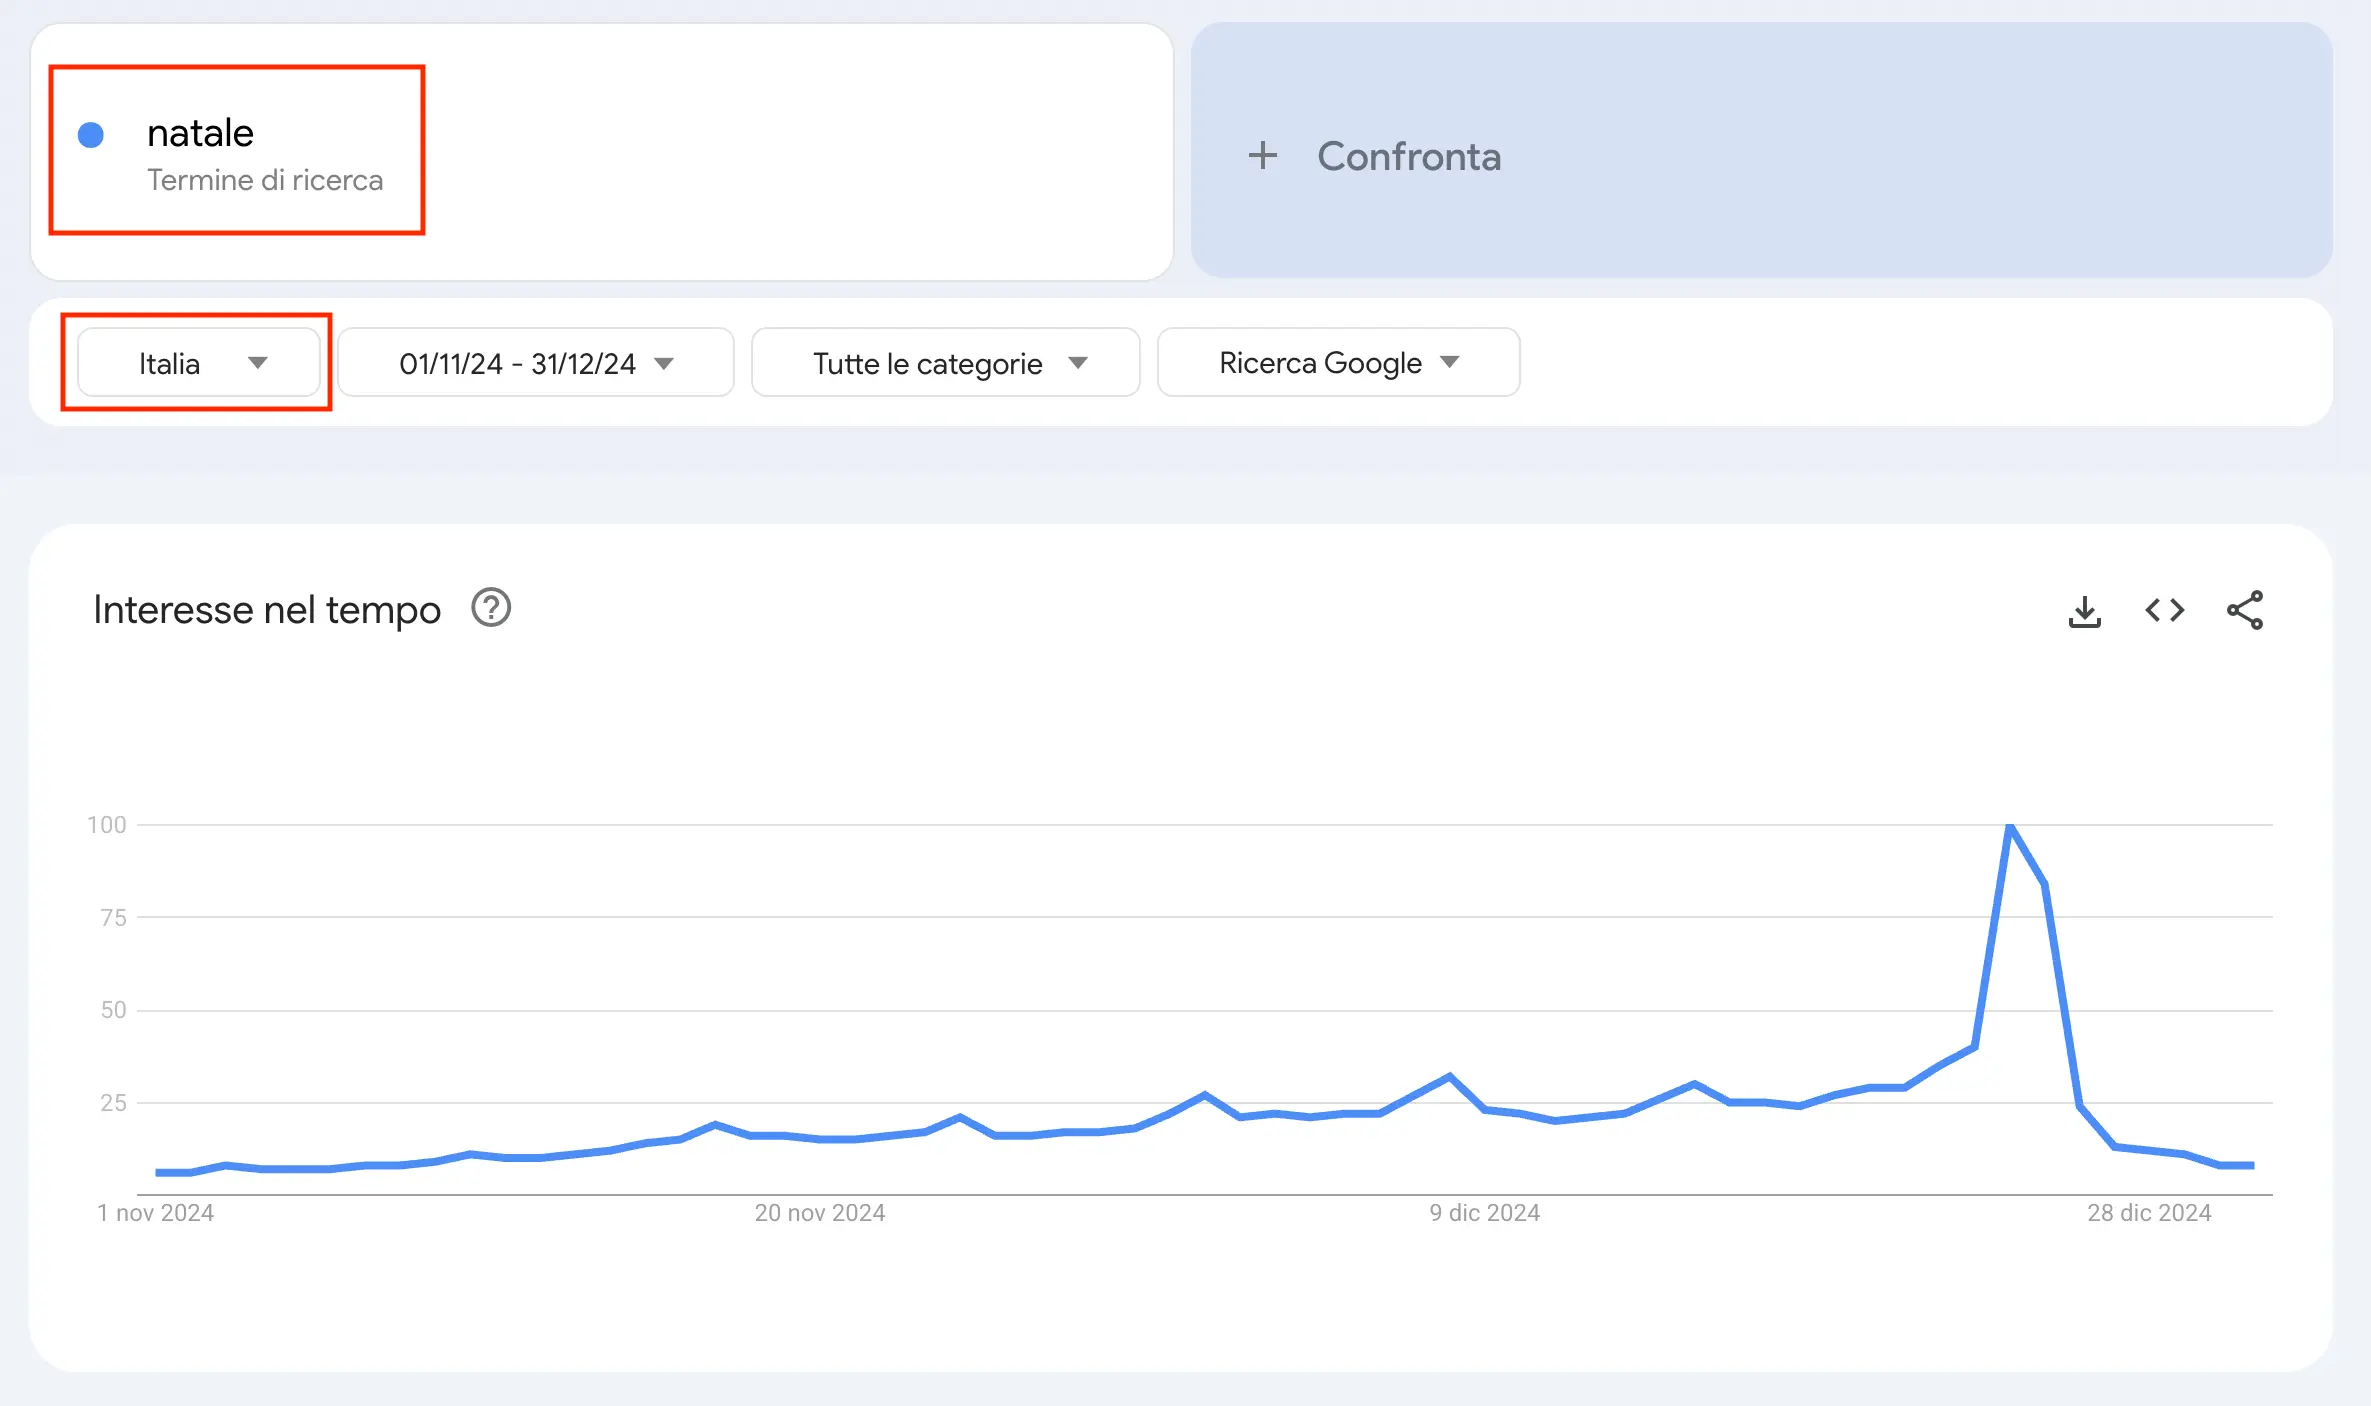
Task: Click the 20 nov 2024 axis label
Action: pyautogui.click(x=819, y=1213)
